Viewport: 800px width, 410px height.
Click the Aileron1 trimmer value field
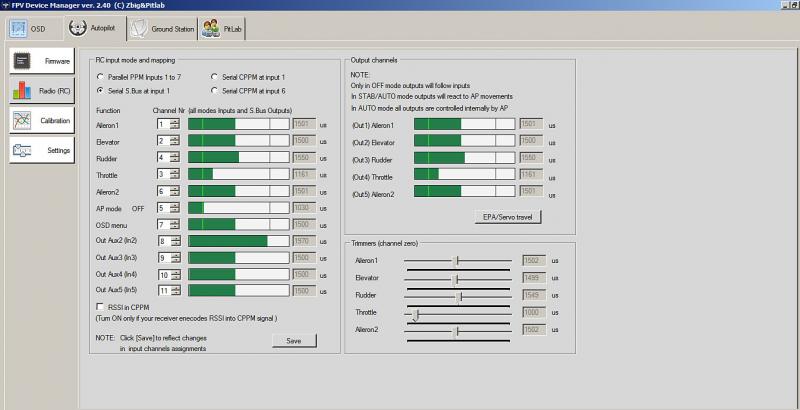click(x=533, y=260)
